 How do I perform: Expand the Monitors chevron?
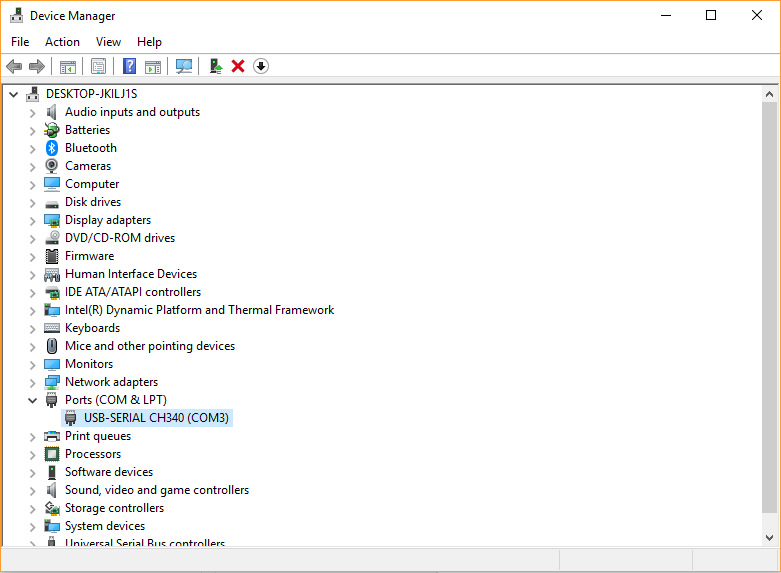pos(32,365)
